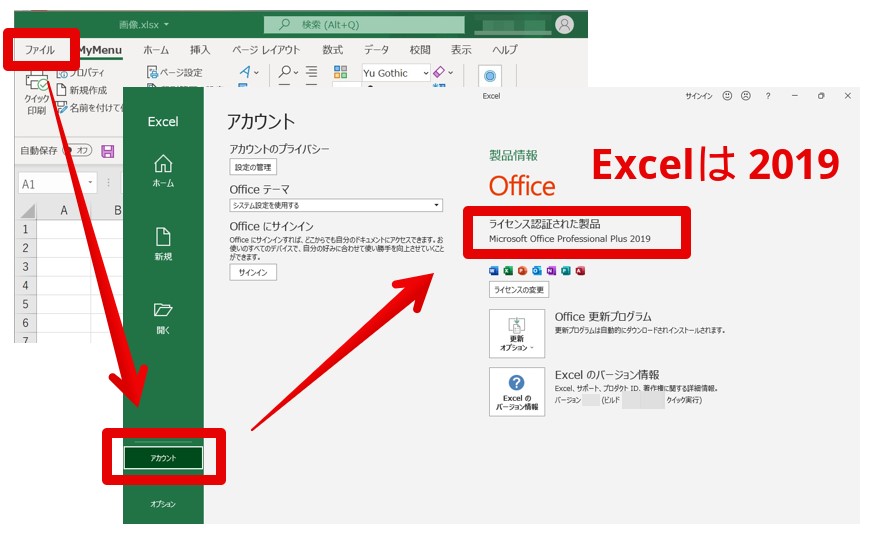Click the ページ設定 command in the ribbon
Viewport: 874px width, 549px height.
tap(174, 72)
